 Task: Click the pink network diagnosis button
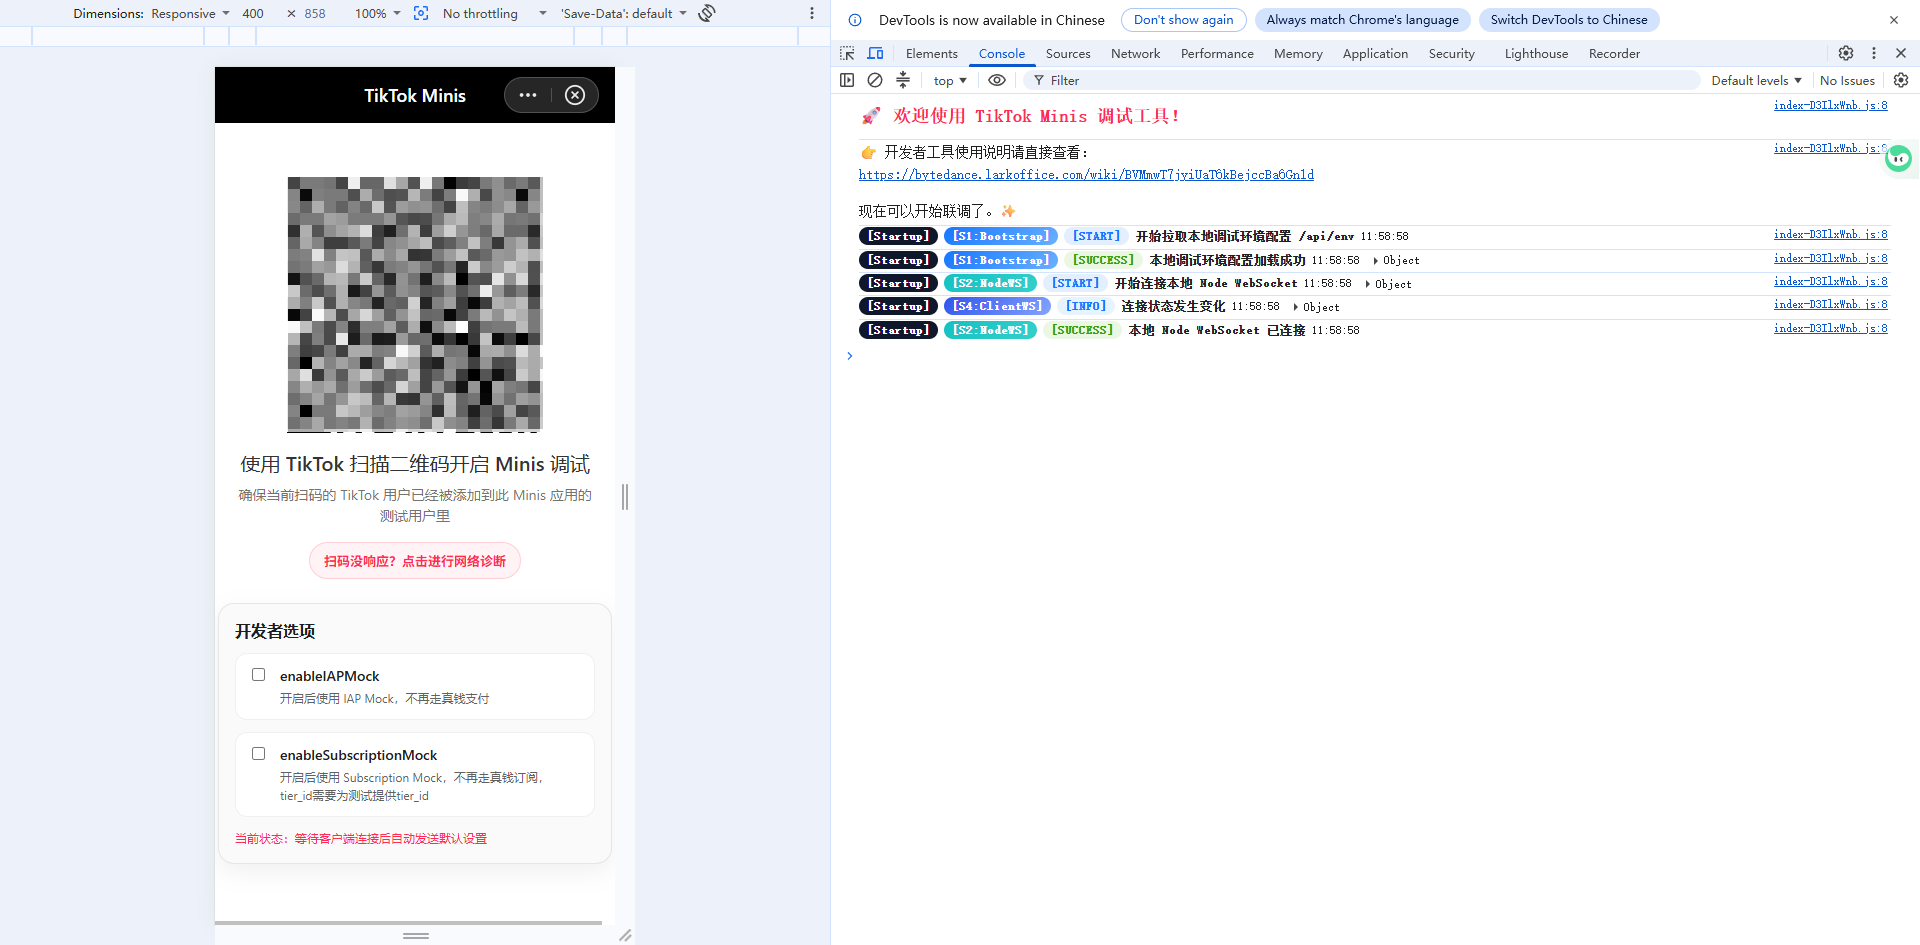(415, 561)
